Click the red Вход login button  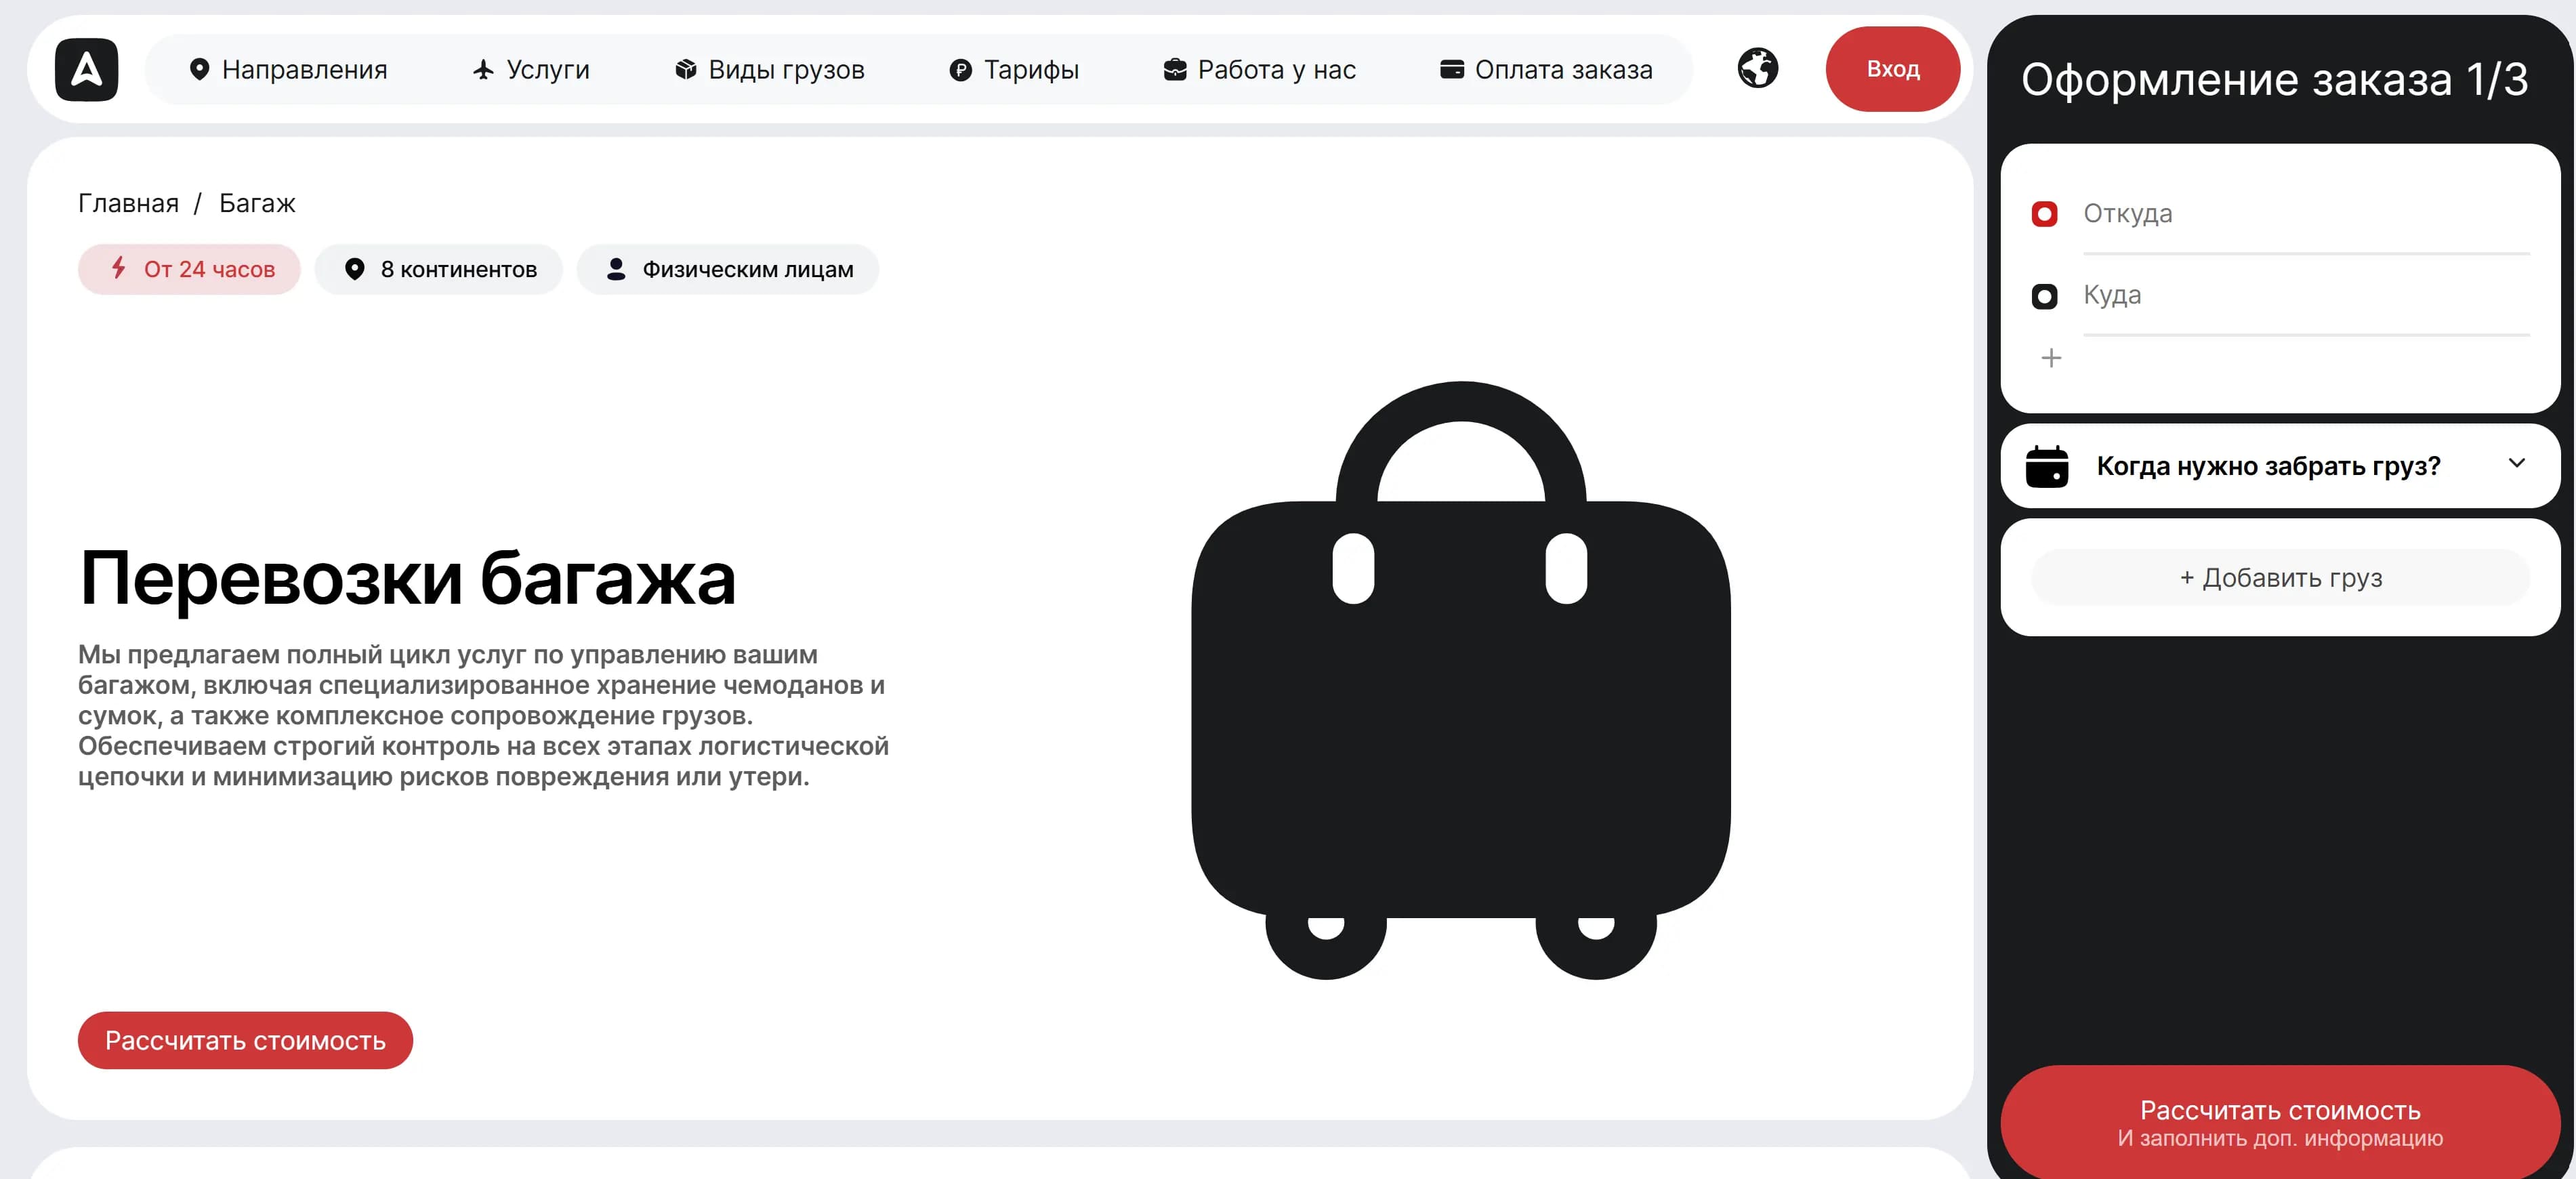point(1892,69)
